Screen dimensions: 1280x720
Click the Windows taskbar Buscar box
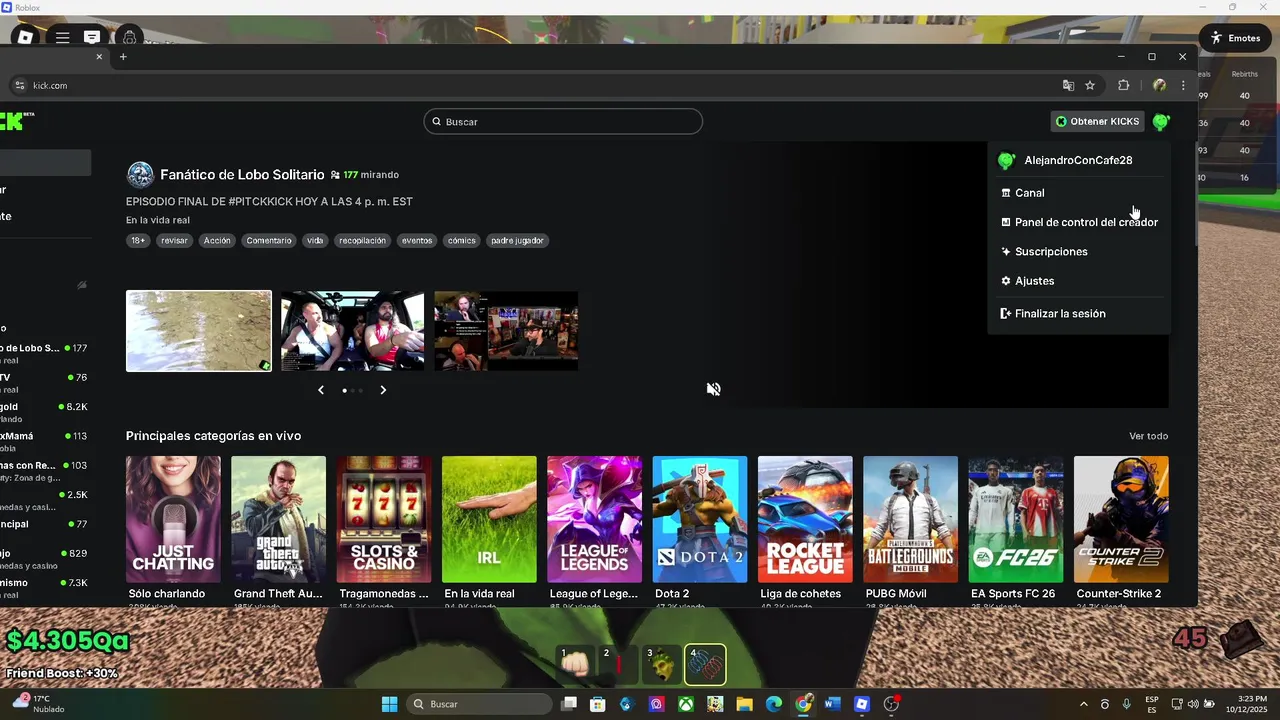coord(481,704)
